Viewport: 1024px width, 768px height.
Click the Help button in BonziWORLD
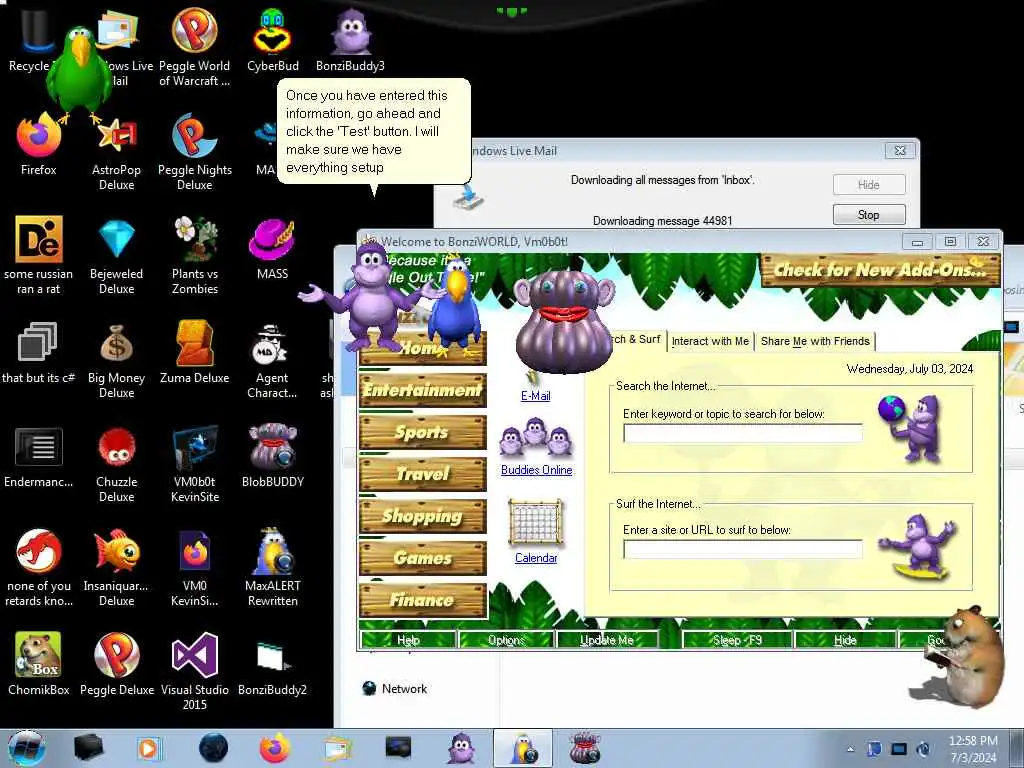[x=408, y=640]
